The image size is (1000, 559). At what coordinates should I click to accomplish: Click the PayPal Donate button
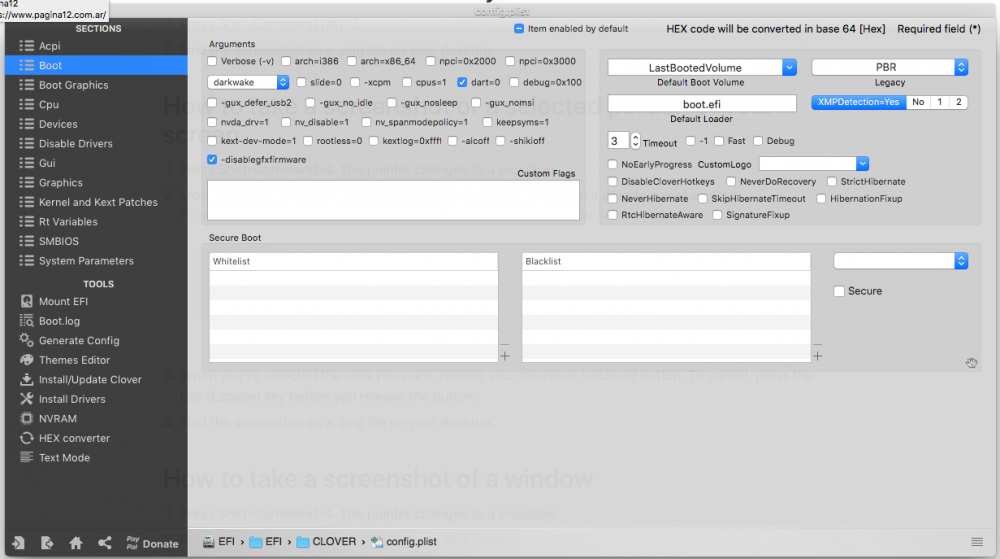152,543
